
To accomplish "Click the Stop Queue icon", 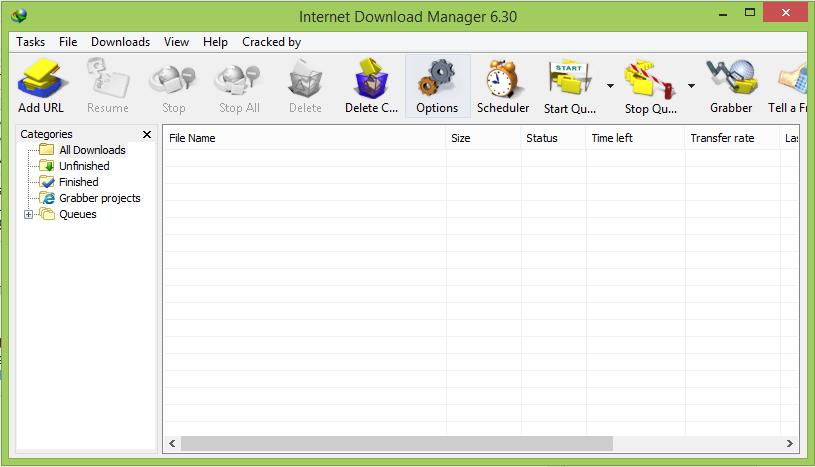I will 650,80.
